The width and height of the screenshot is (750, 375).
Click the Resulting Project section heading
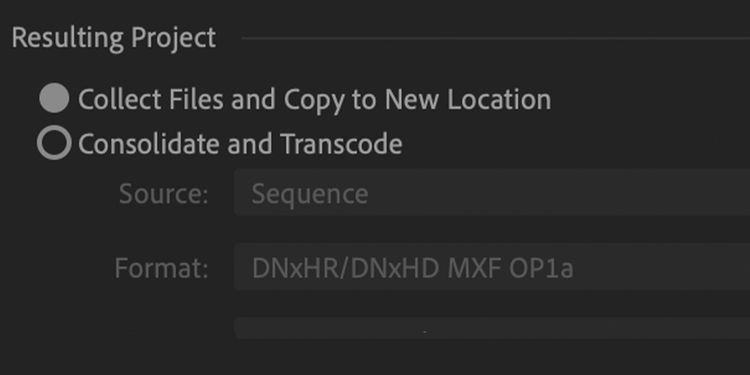coord(114,38)
